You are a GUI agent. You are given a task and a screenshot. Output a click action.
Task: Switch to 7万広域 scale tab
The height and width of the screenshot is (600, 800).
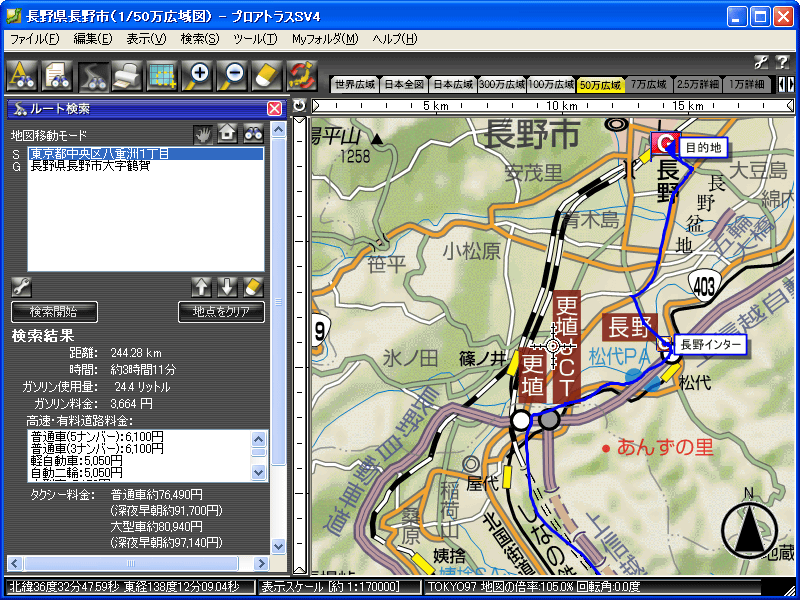click(649, 85)
